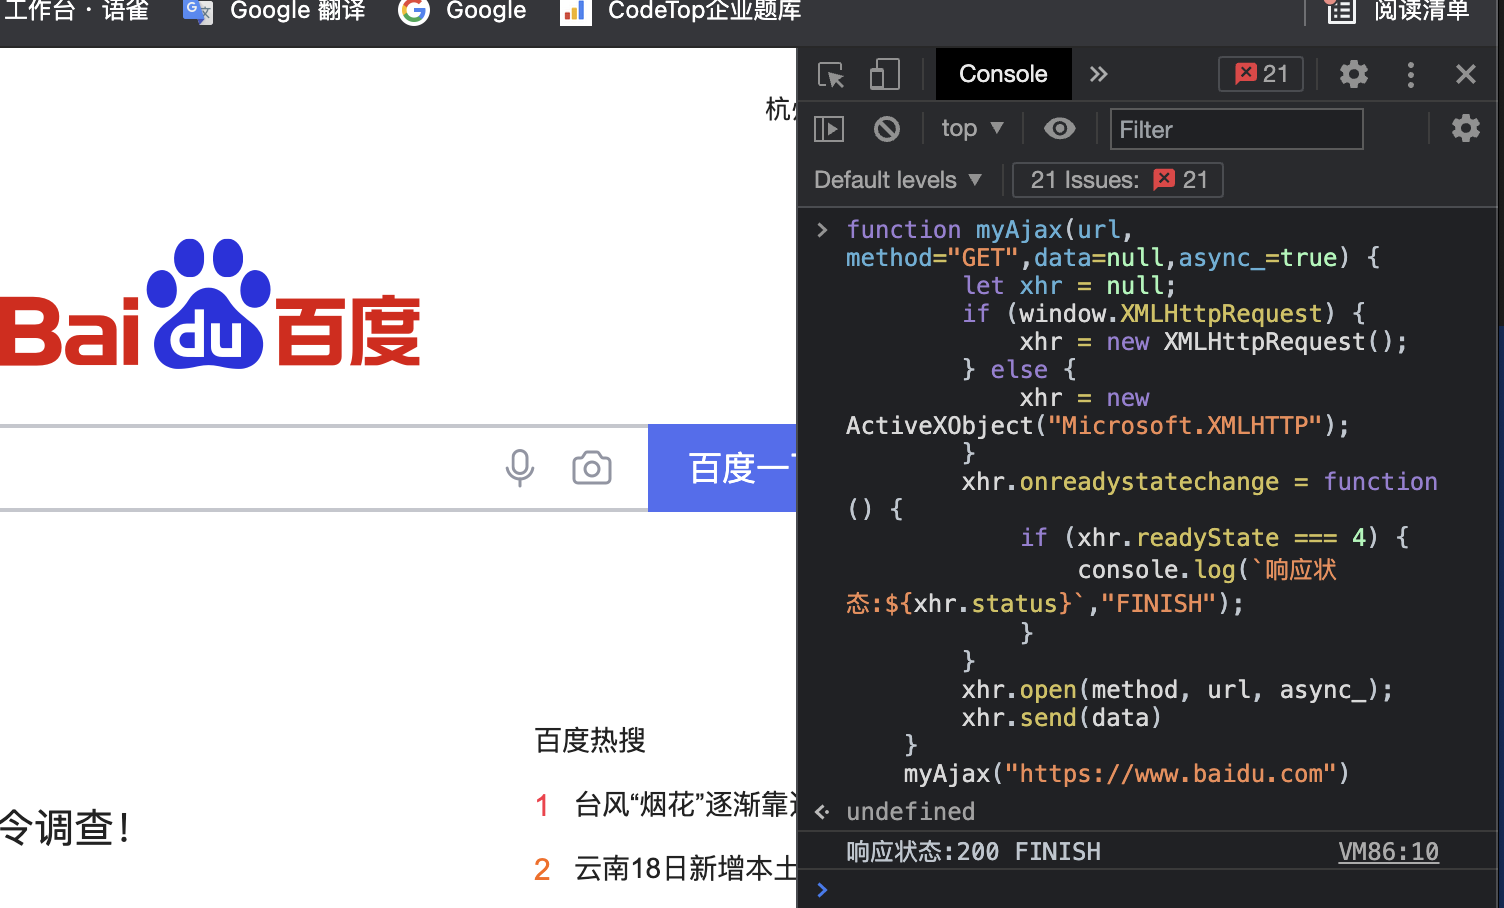1504x908 pixels.
Task: Open DevTools settings gear in top bar
Action: [1354, 74]
